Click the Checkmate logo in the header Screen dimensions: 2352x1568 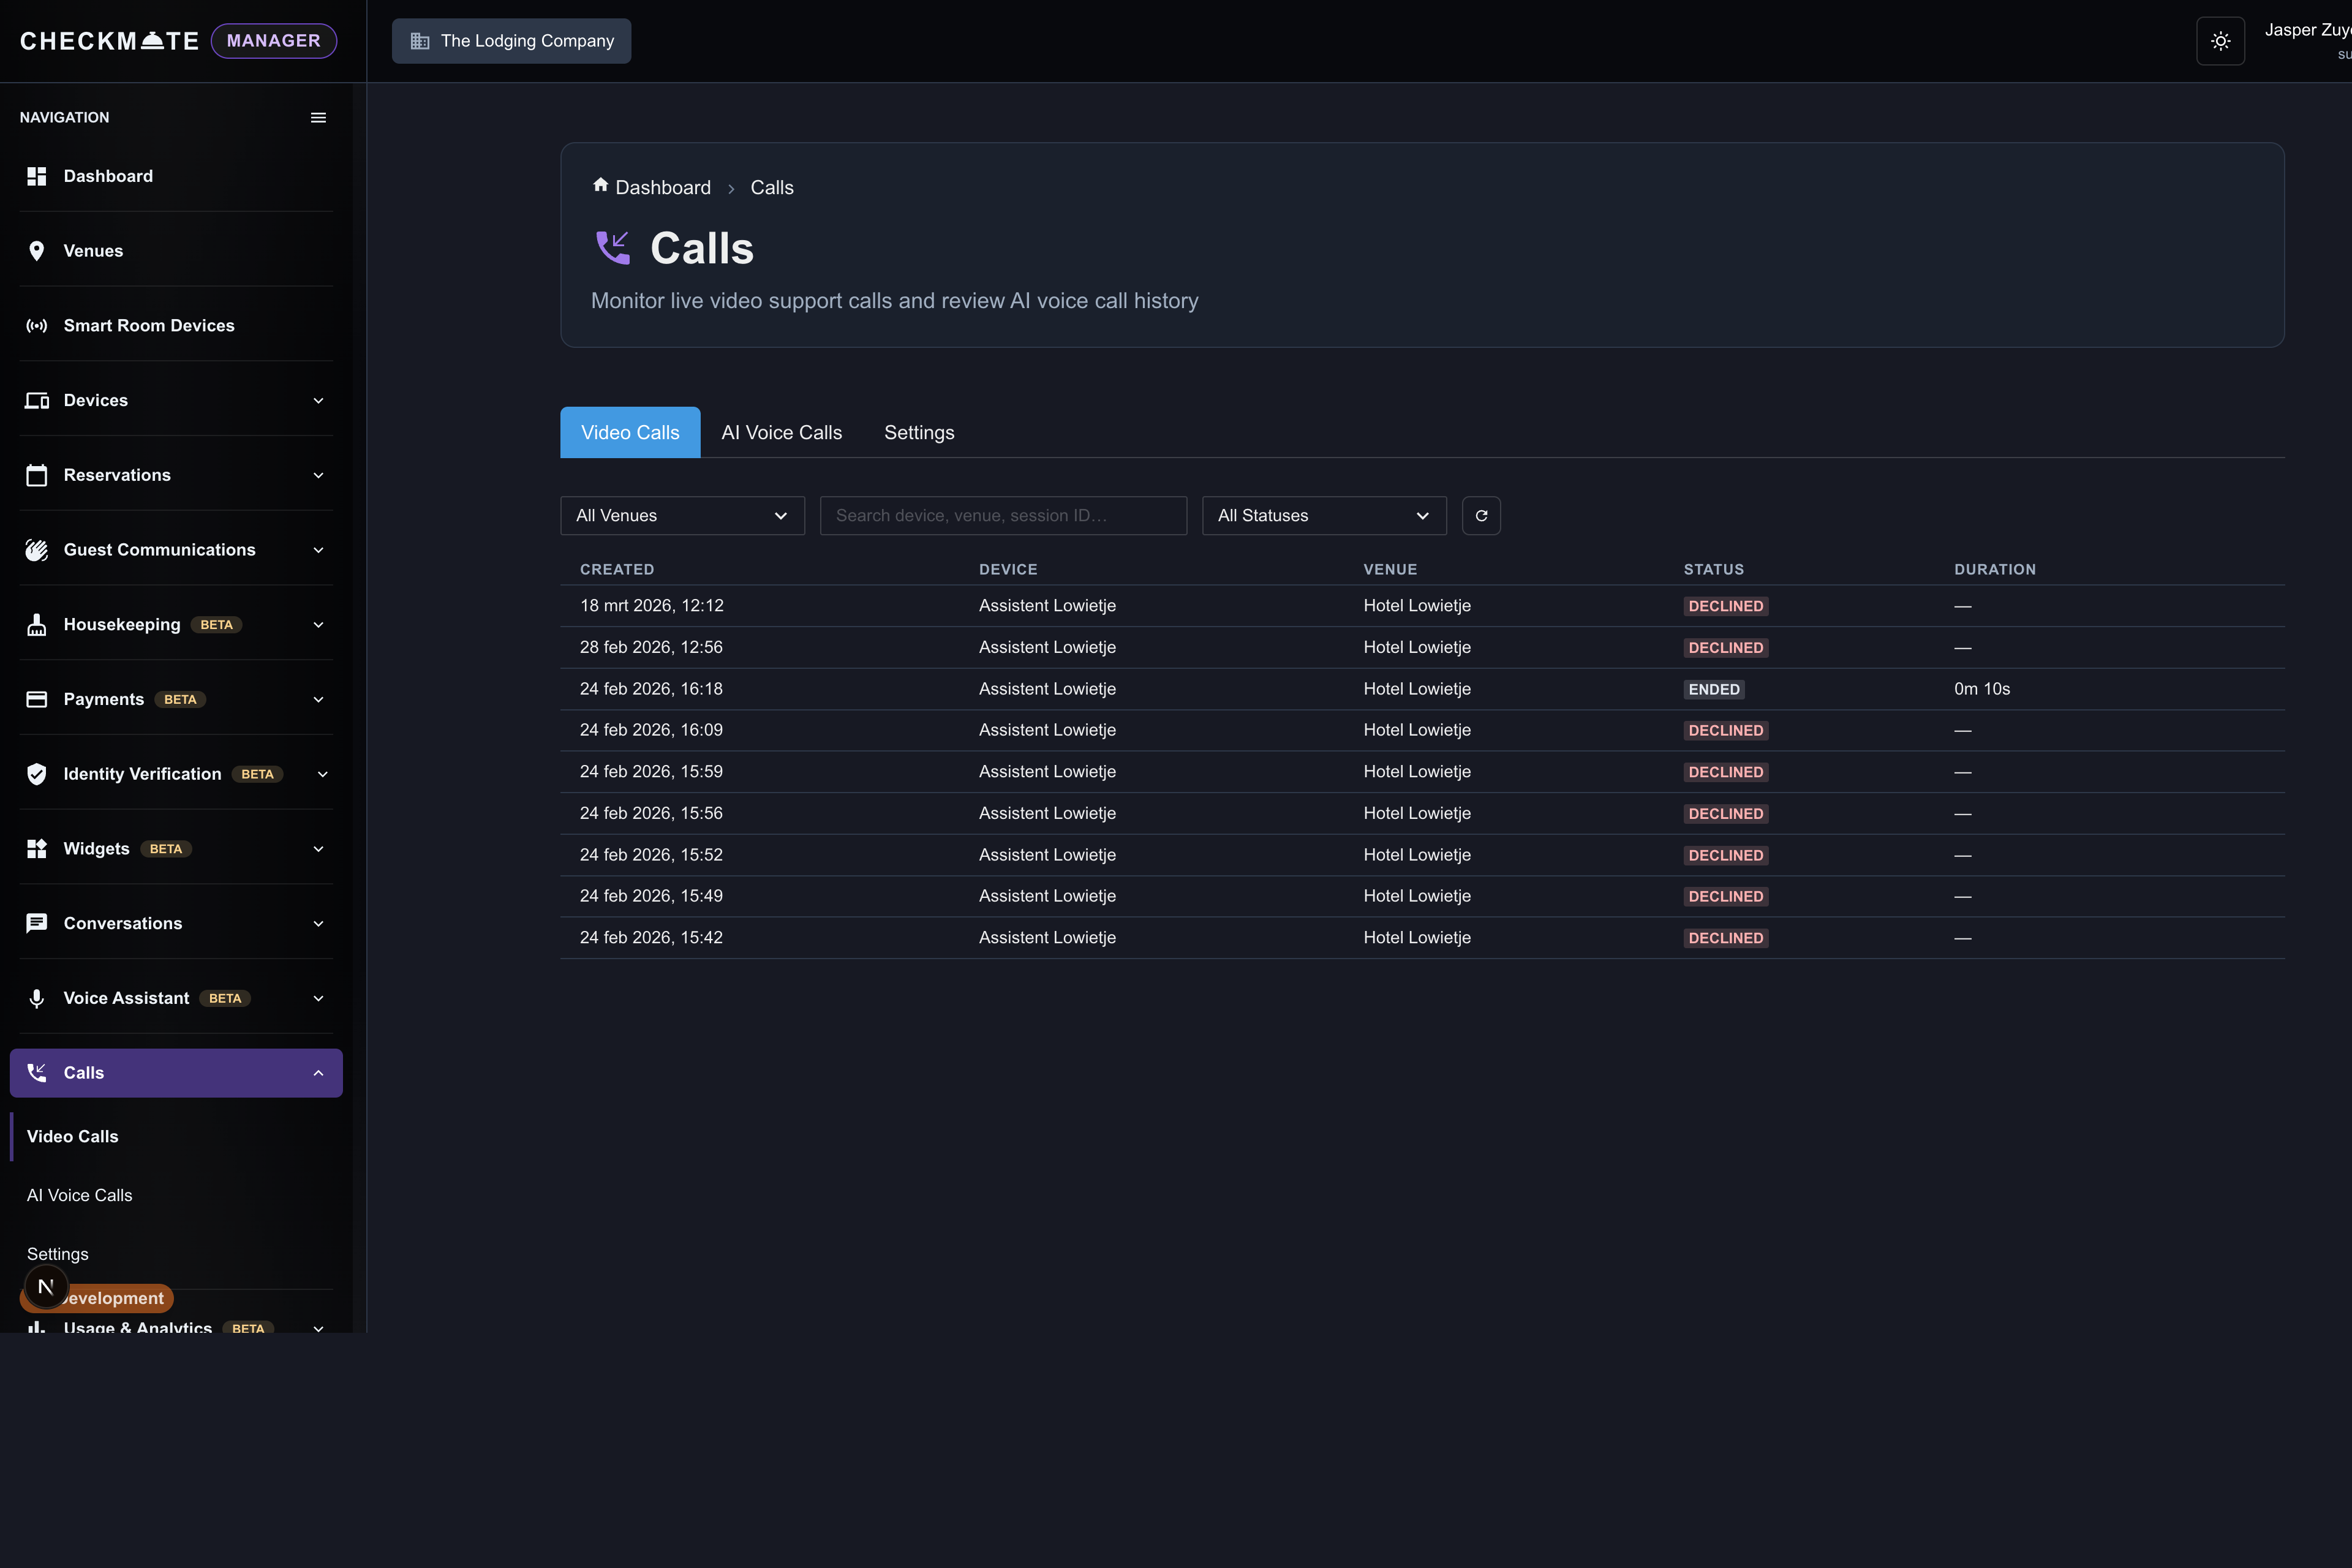point(110,41)
